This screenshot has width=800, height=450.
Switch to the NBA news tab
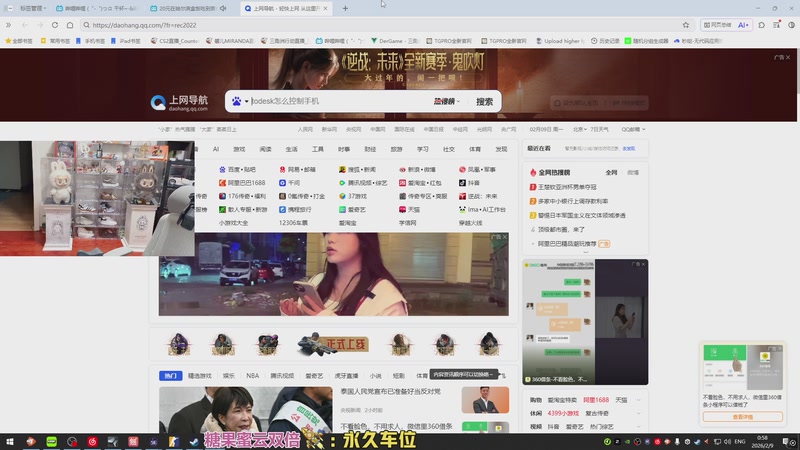[x=253, y=376]
